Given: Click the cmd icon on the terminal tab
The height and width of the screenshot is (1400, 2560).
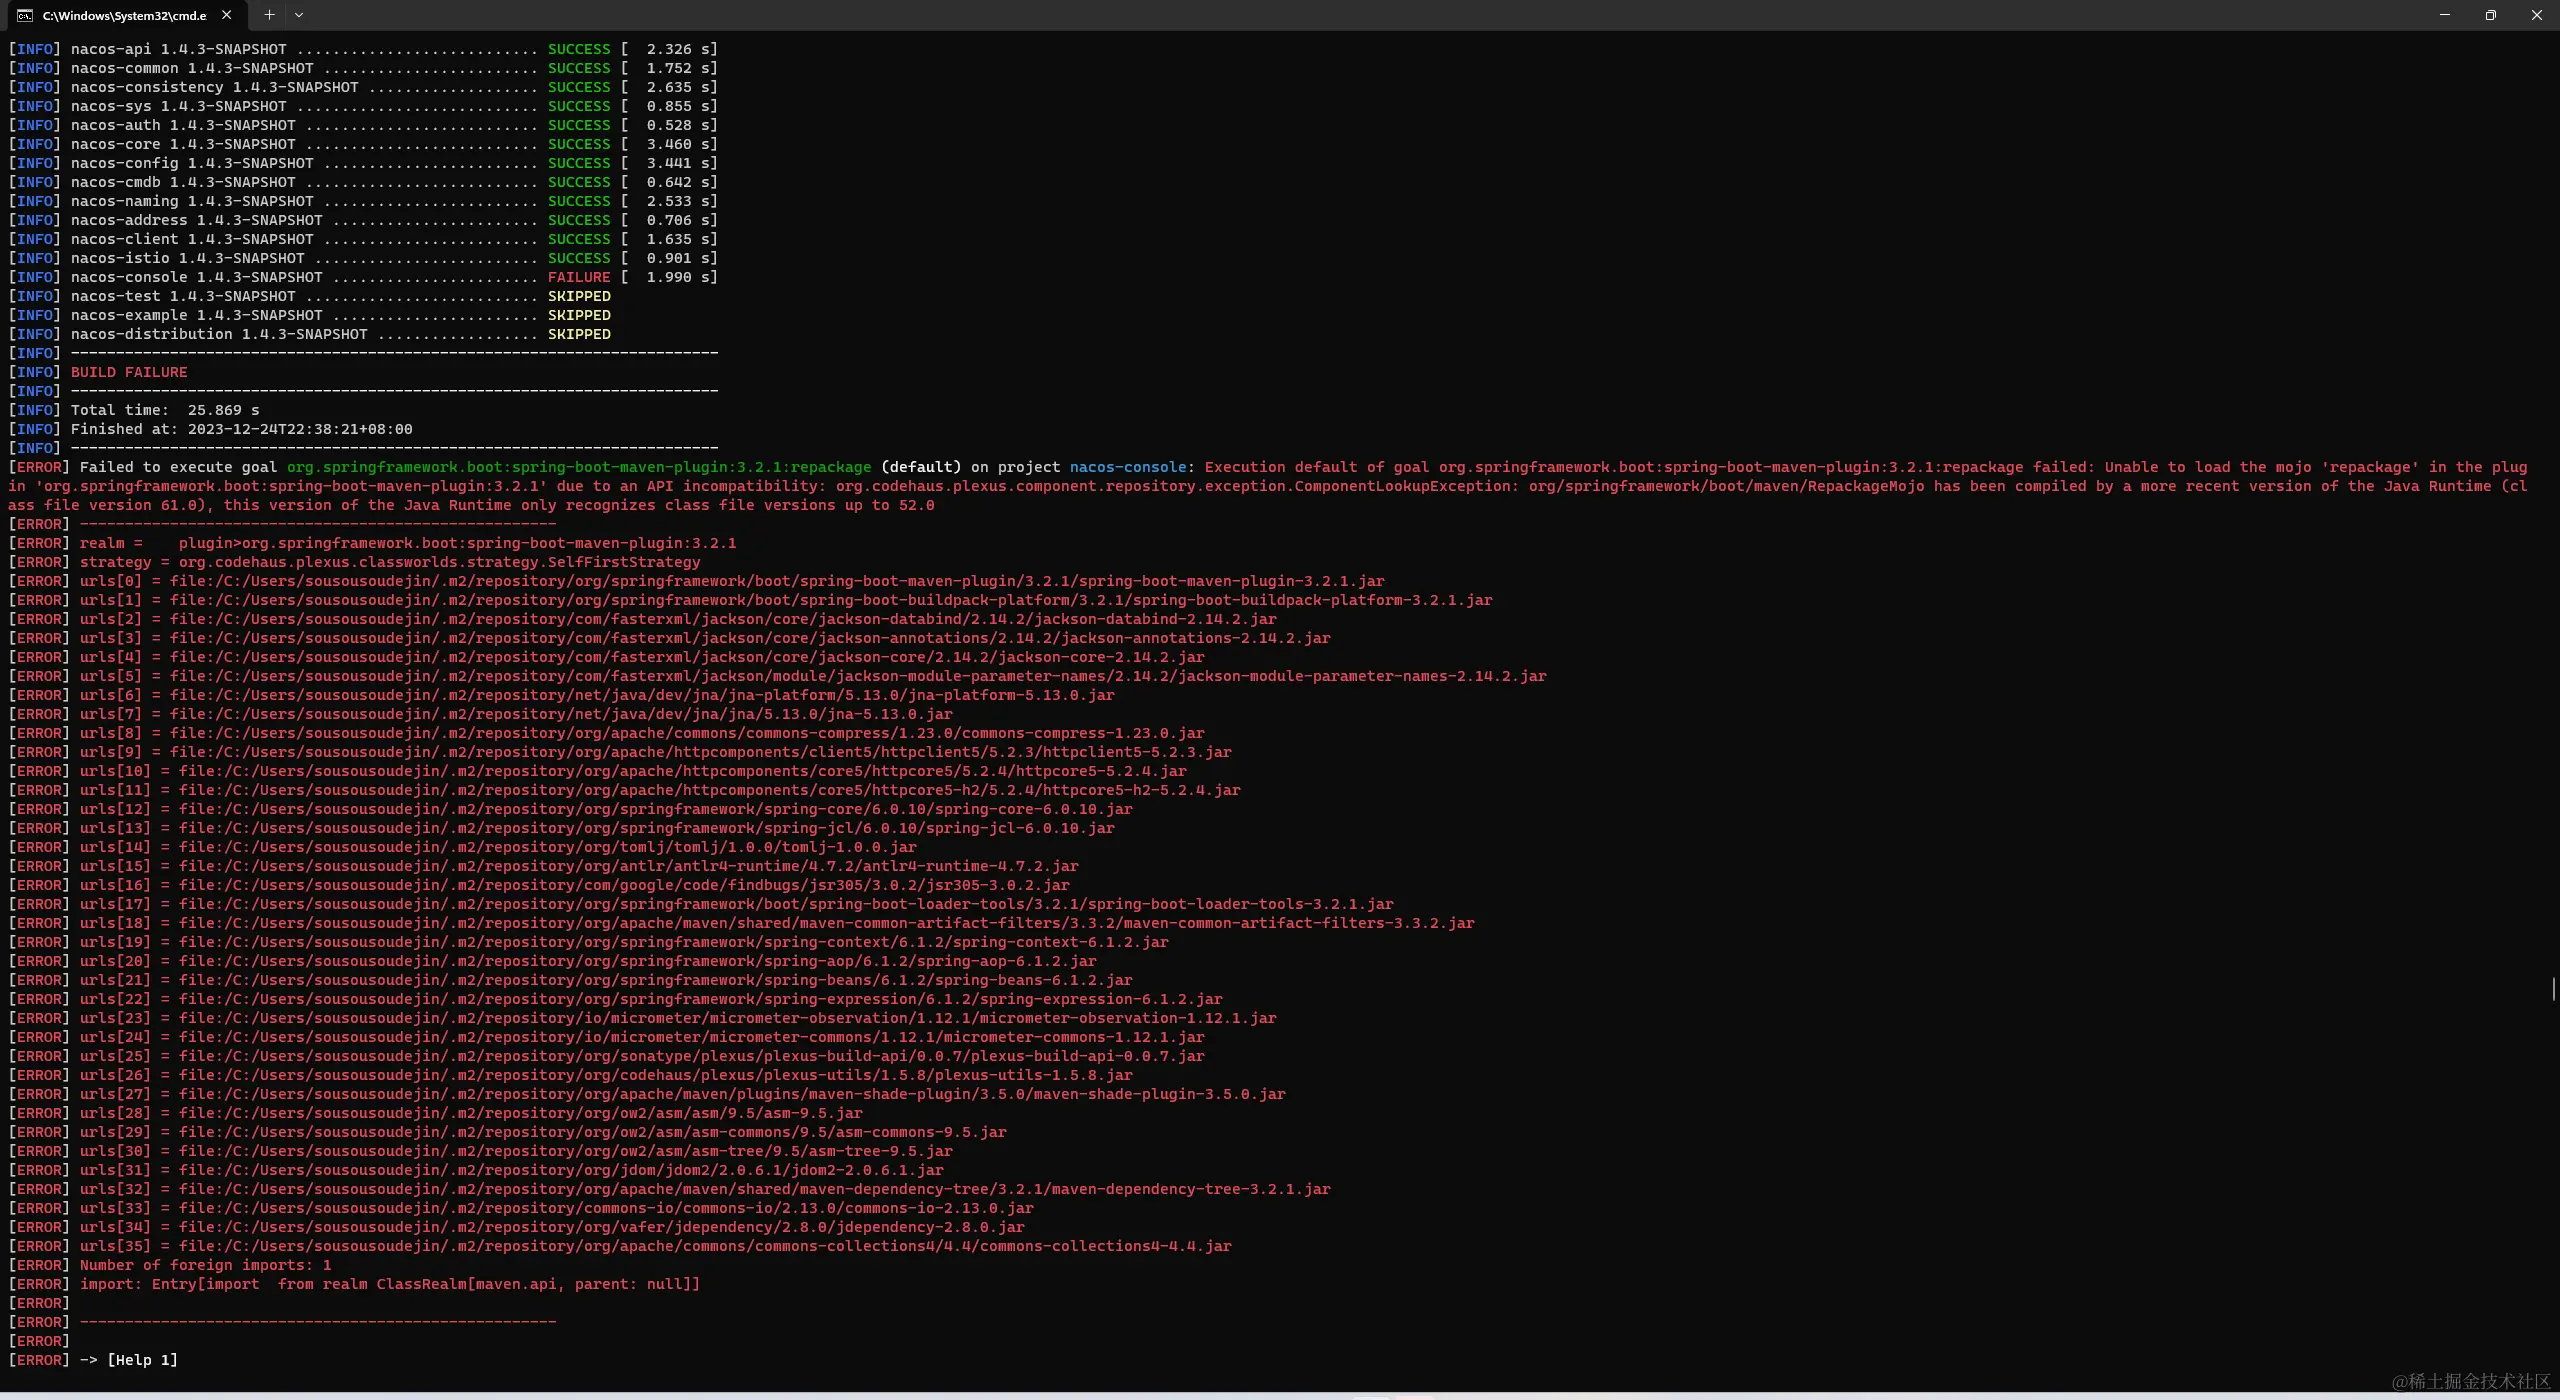Looking at the screenshot, I should [25, 15].
